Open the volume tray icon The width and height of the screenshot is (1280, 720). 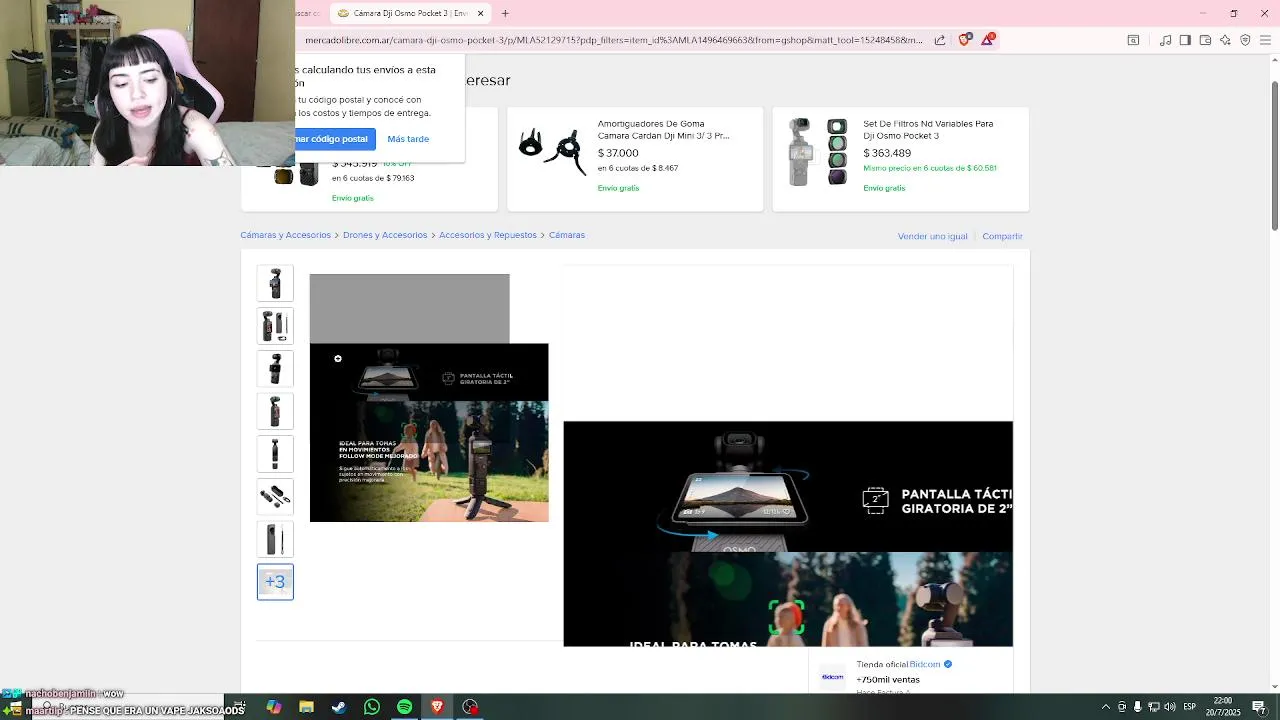click(x=1169, y=707)
